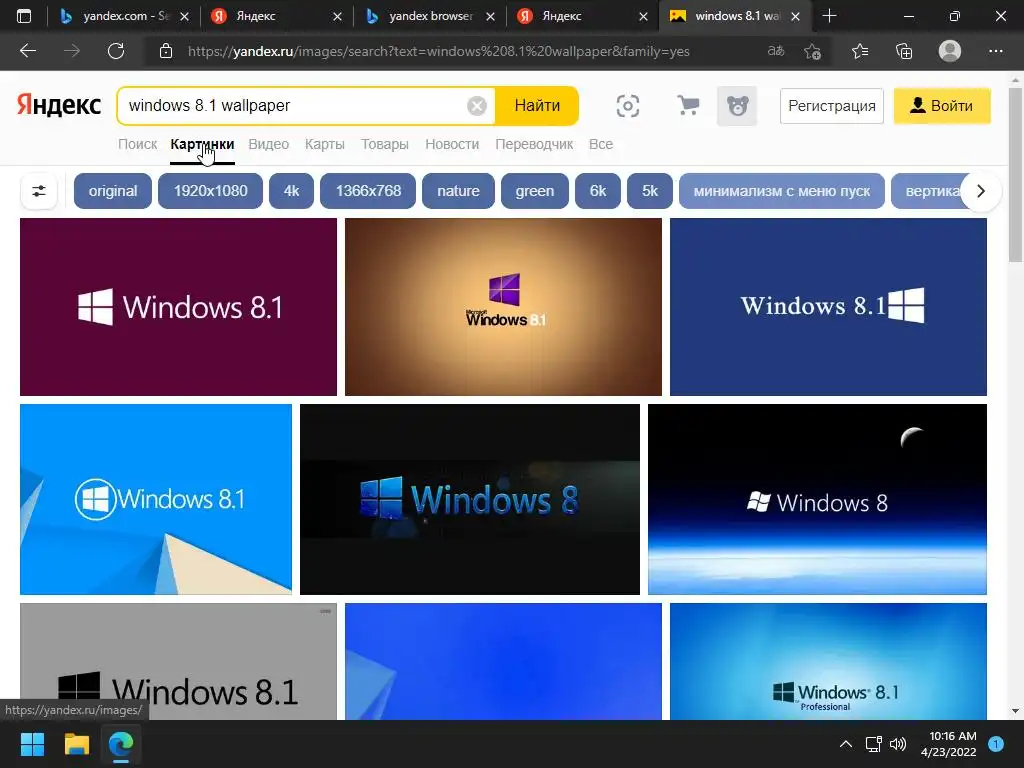View site information lock icon
Image resolution: width=1024 pixels, height=768 pixels.
166,51
